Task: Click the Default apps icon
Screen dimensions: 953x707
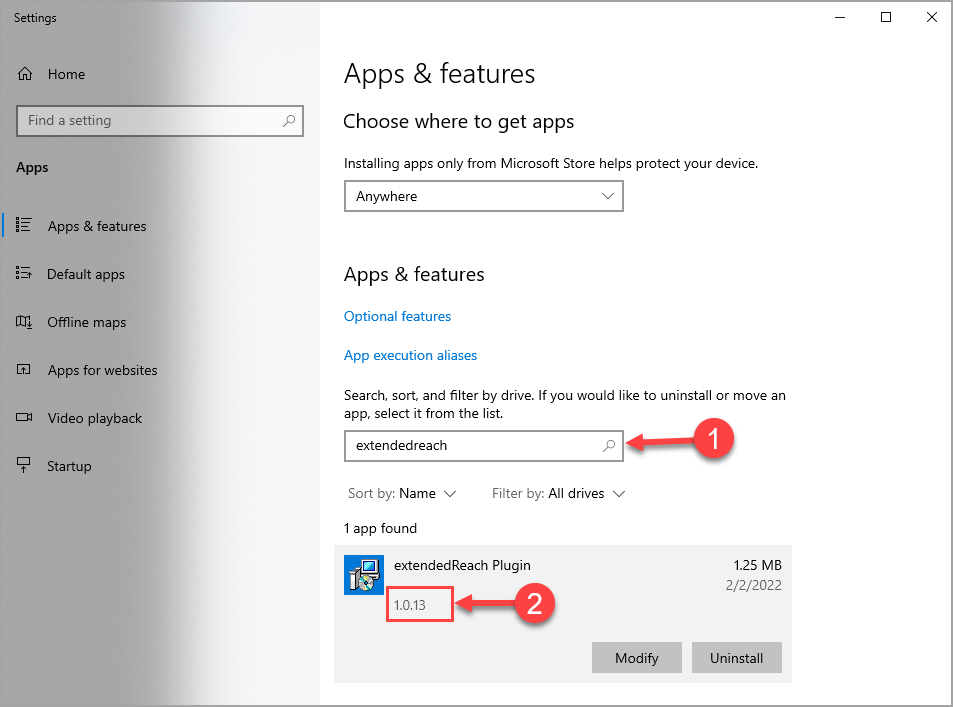Action: click(24, 273)
